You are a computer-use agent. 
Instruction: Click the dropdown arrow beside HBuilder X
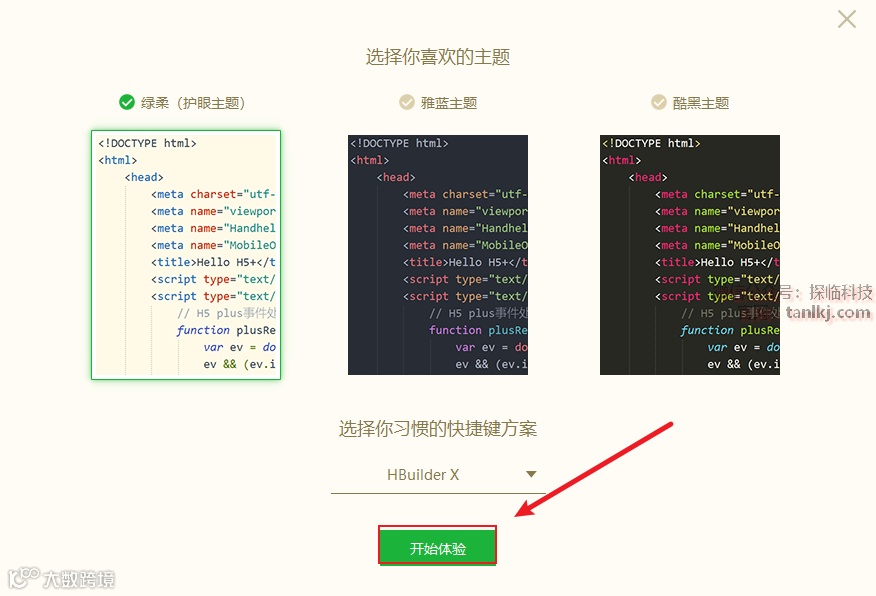(x=531, y=474)
